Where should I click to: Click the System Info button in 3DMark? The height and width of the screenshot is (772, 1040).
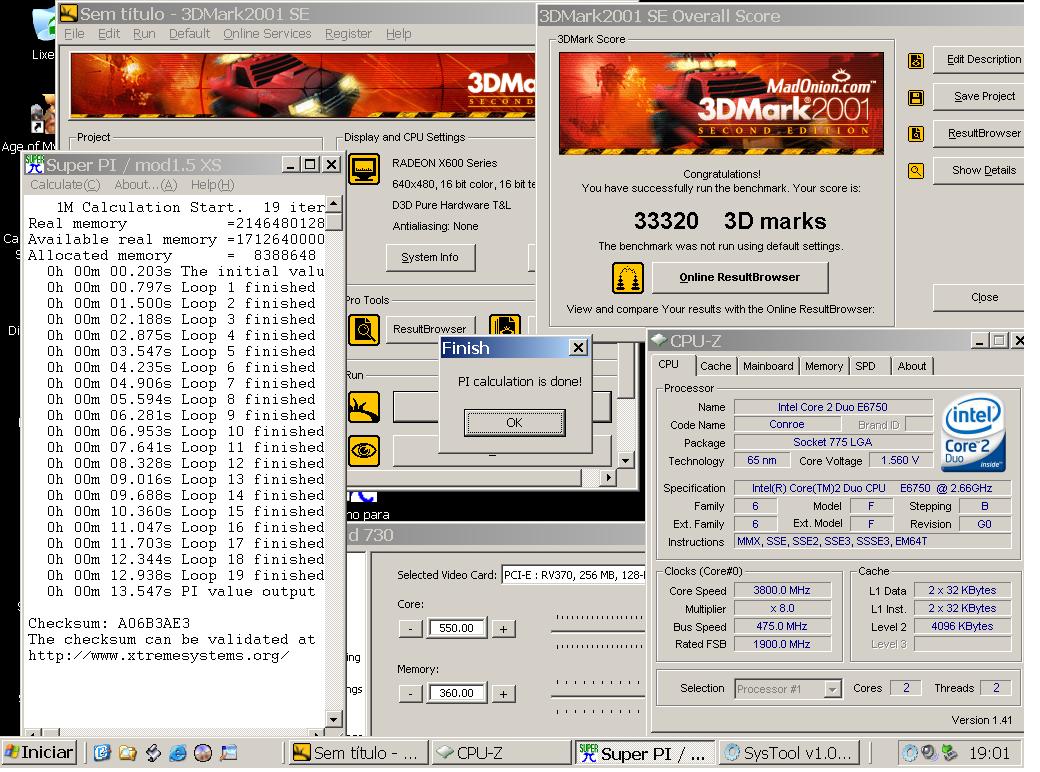point(430,257)
